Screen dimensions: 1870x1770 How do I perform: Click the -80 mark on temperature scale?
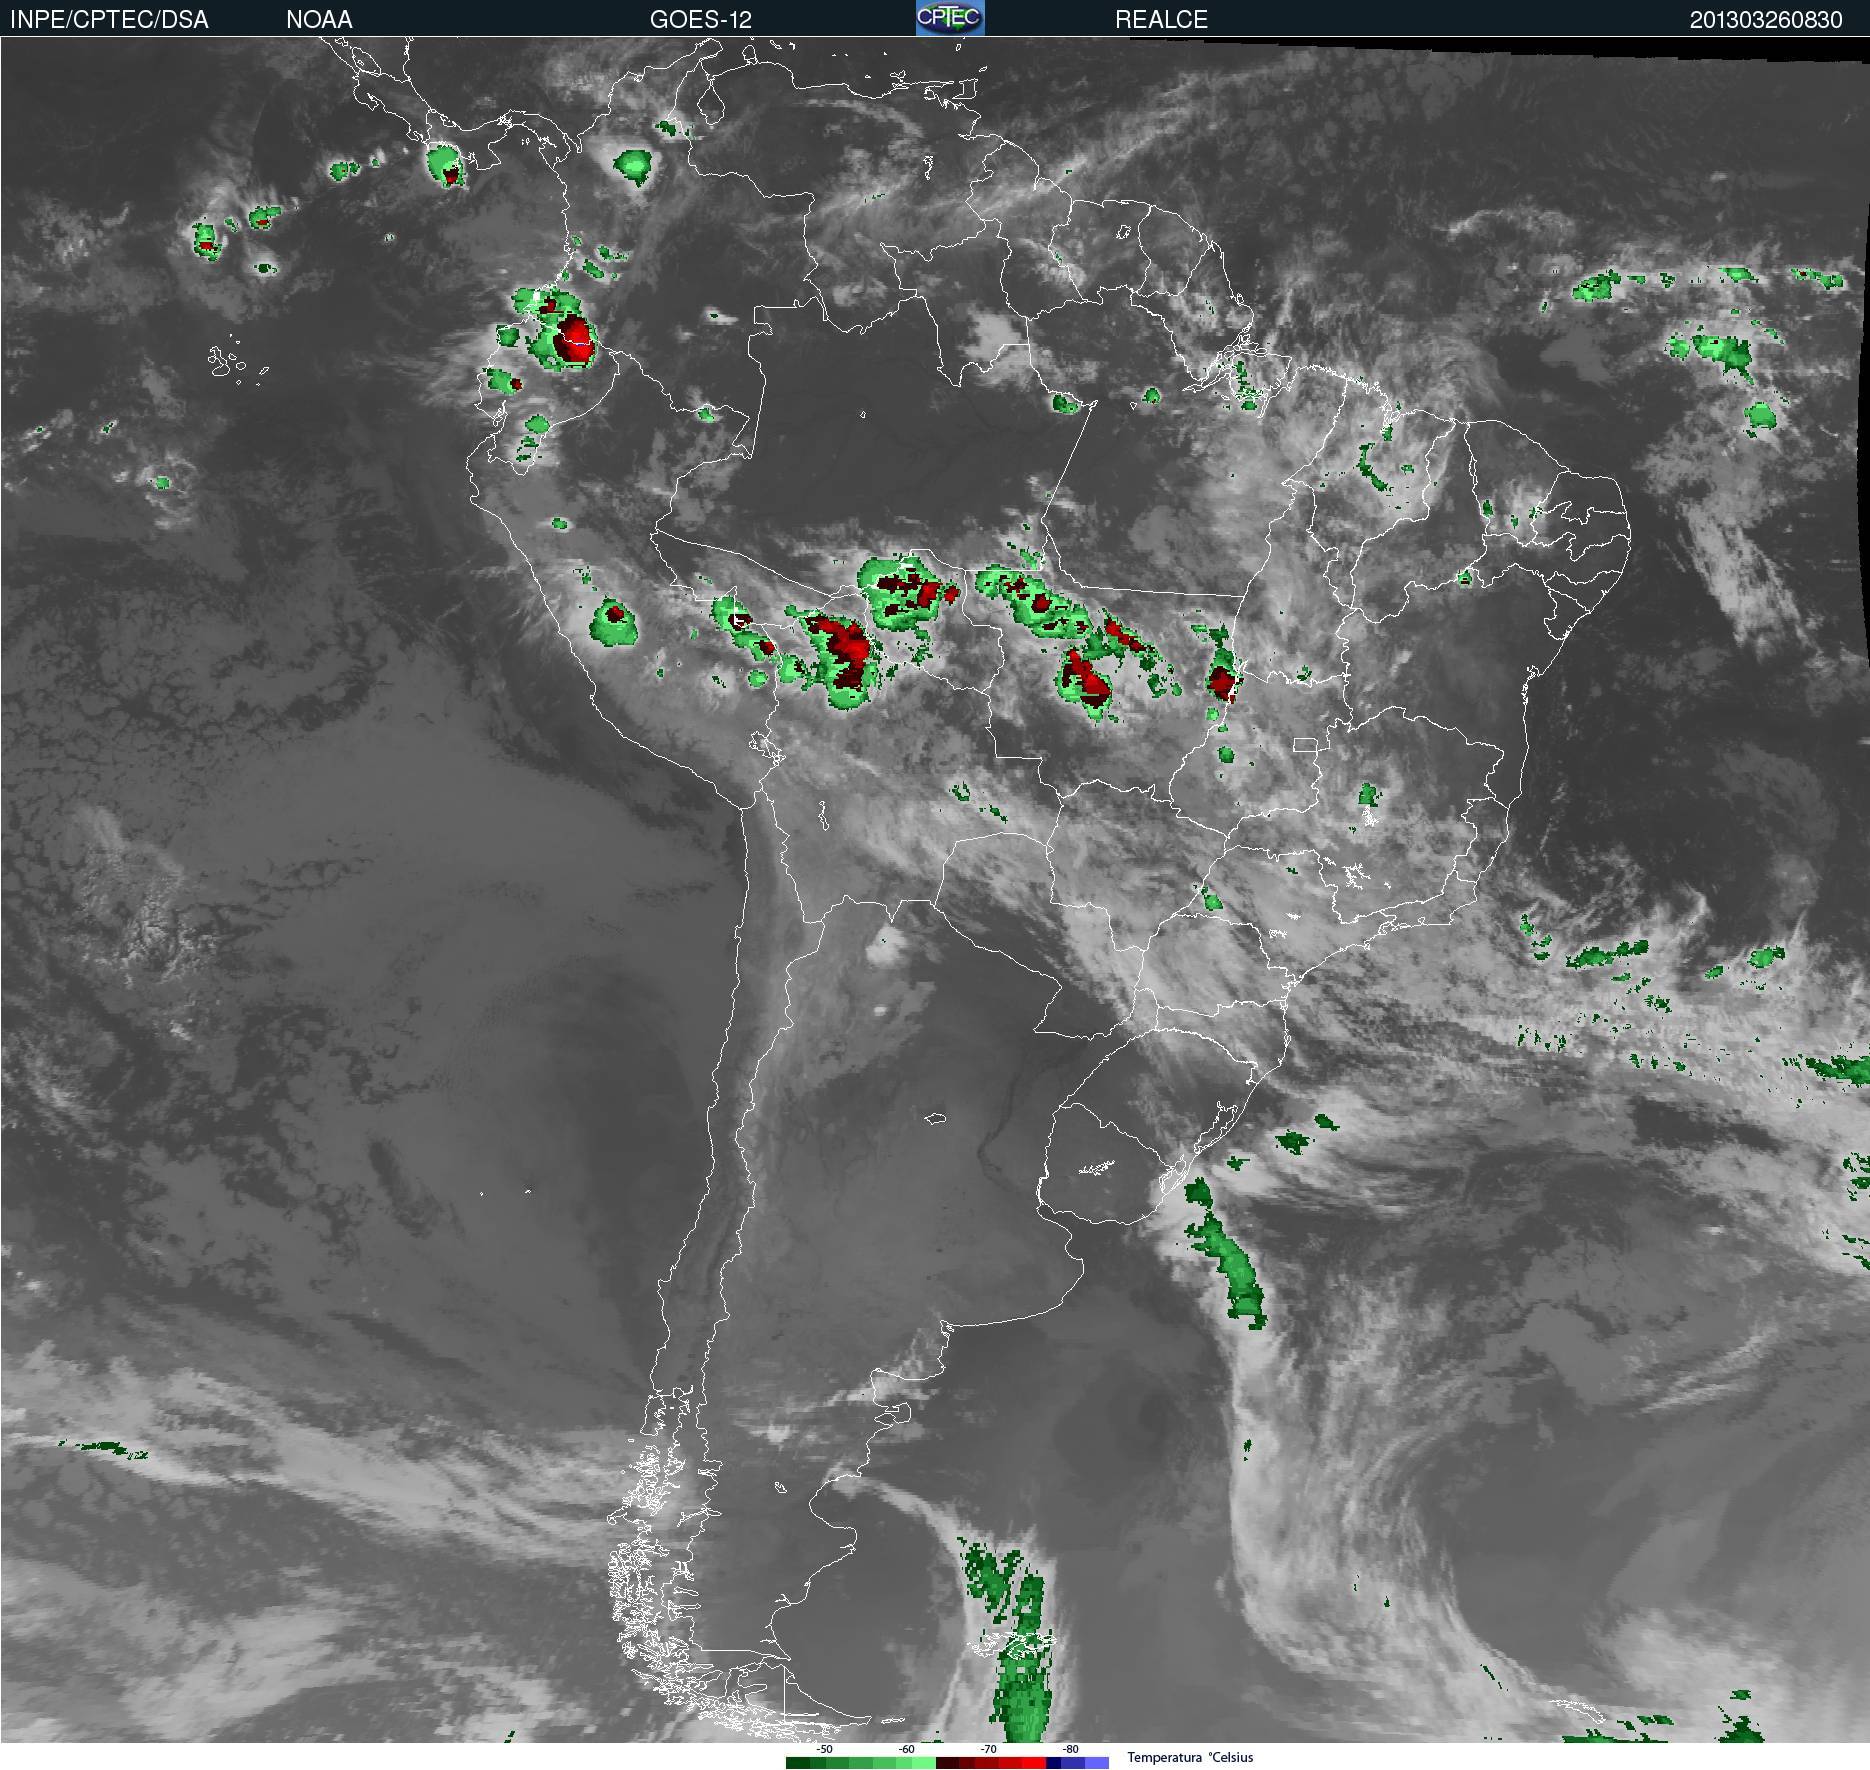tap(1070, 1749)
